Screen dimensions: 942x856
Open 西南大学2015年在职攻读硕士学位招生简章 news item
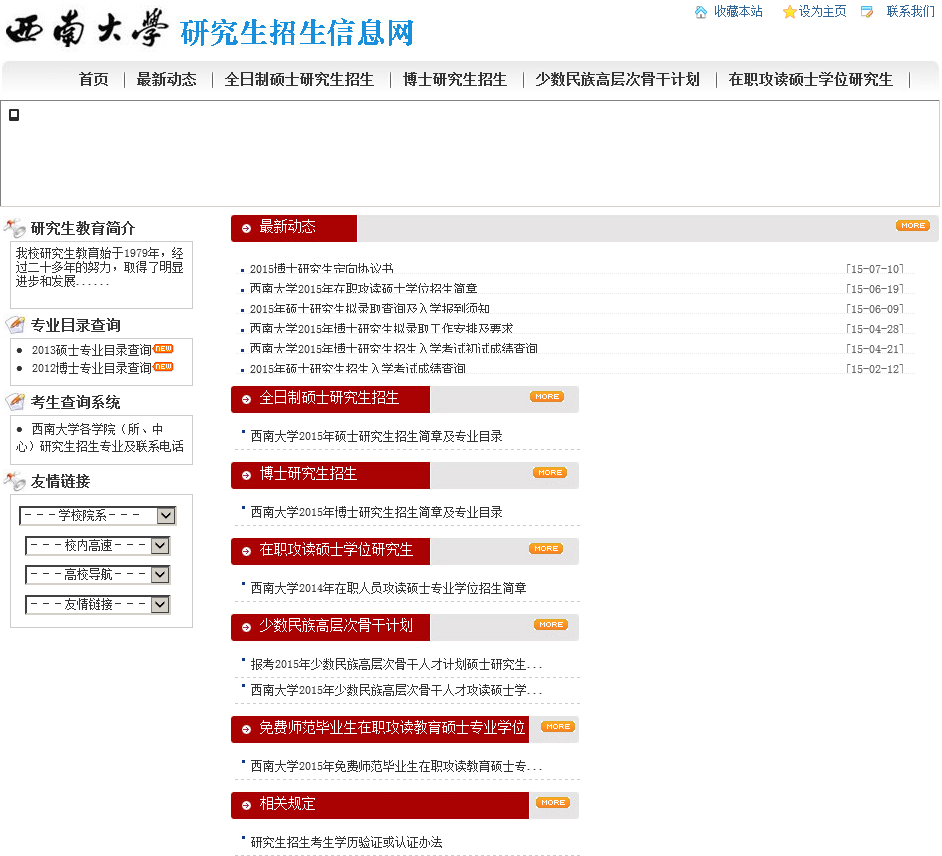(x=363, y=288)
